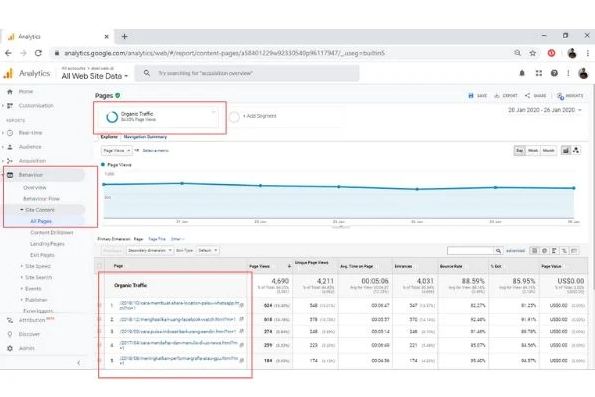The image size is (595, 397).
Task: Open the Google apps grid icon
Action: coord(538,73)
